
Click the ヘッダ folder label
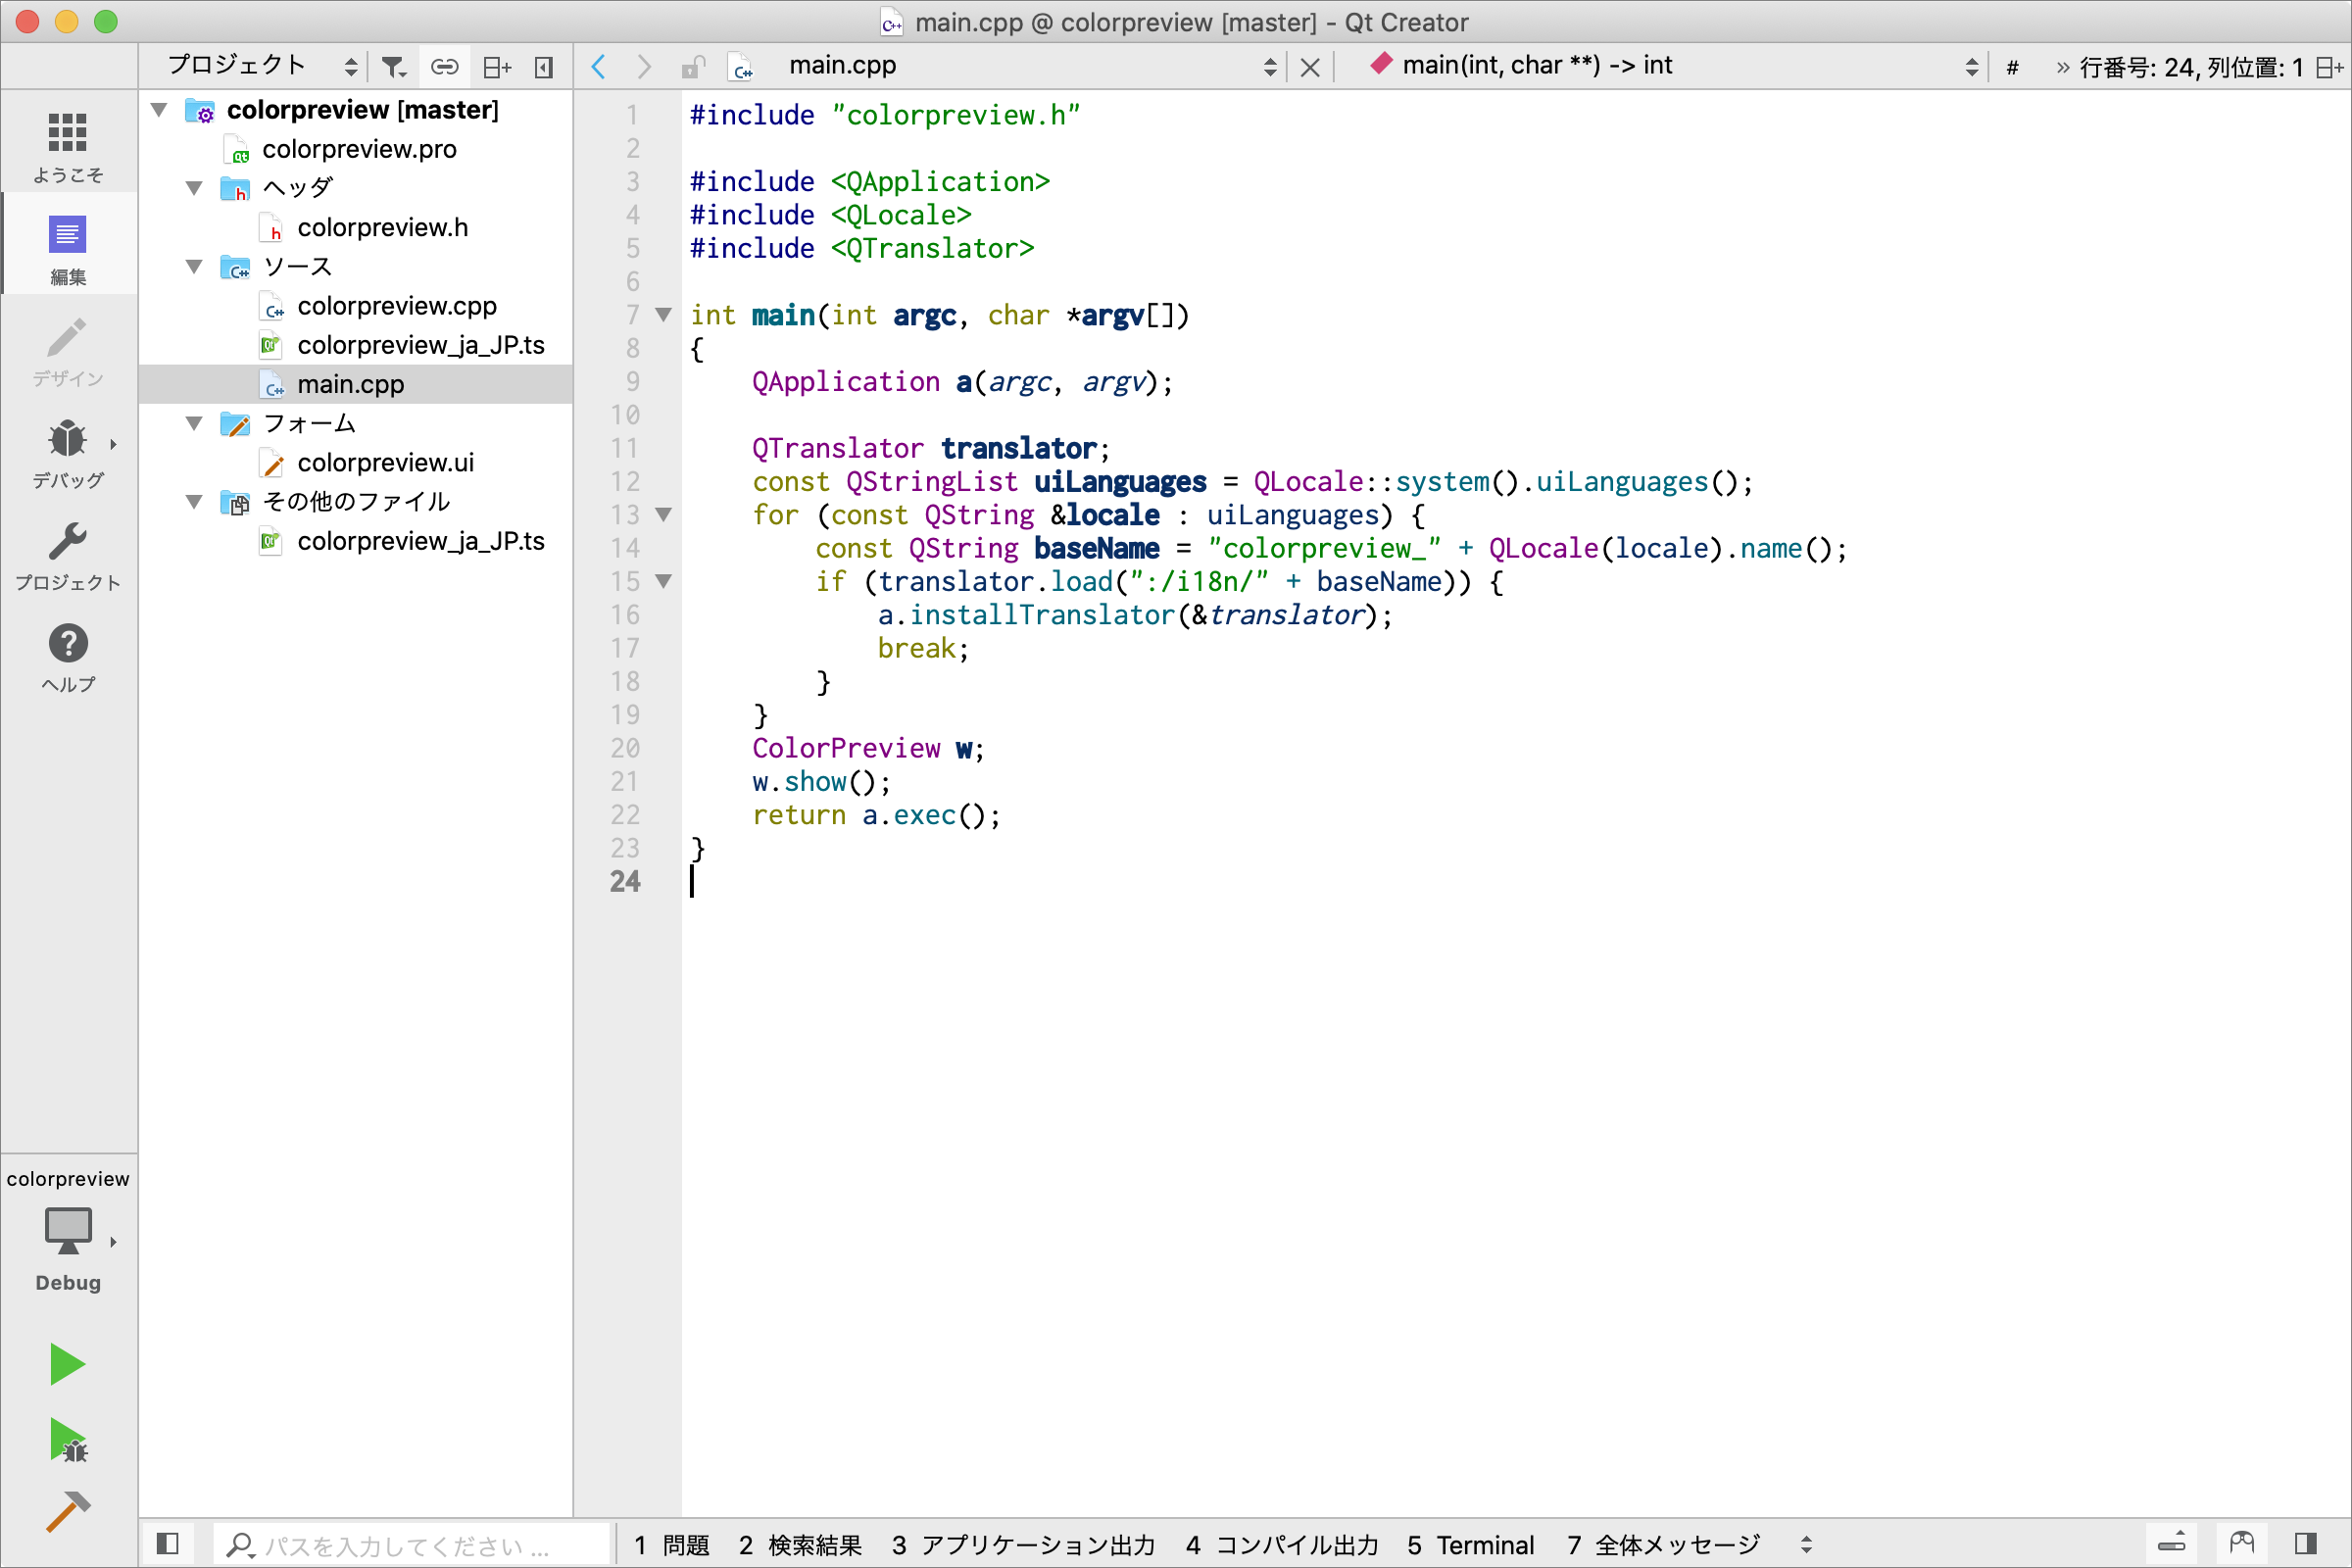297,188
